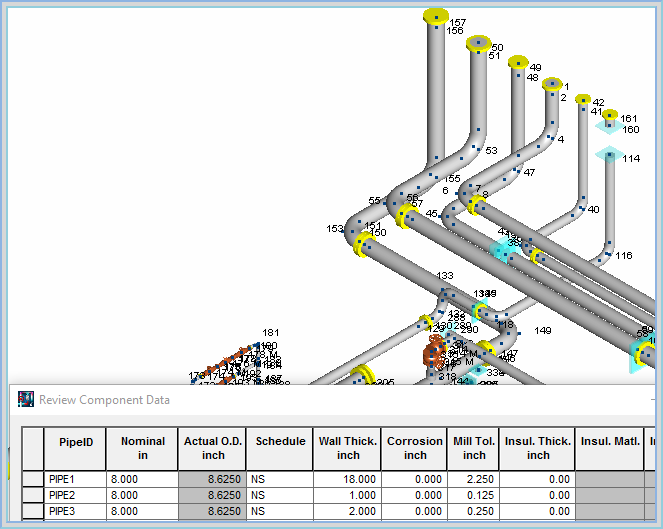Screen dimensions: 663x529
Task: Click PIPE1 mill tolerance 2.250 cell
Action: [474, 479]
